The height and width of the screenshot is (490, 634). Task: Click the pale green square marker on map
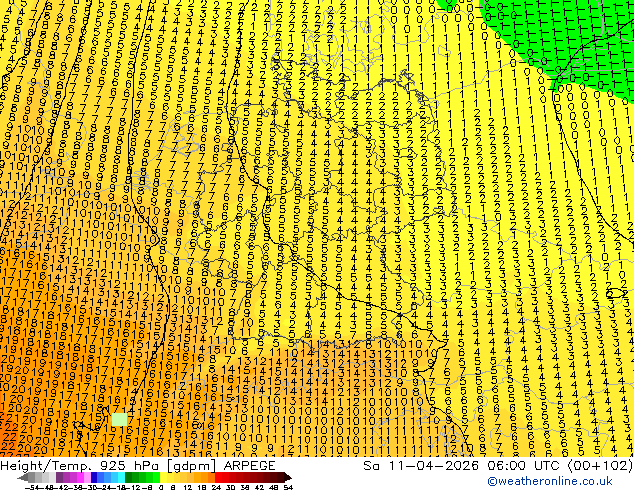click(x=119, y=419)
